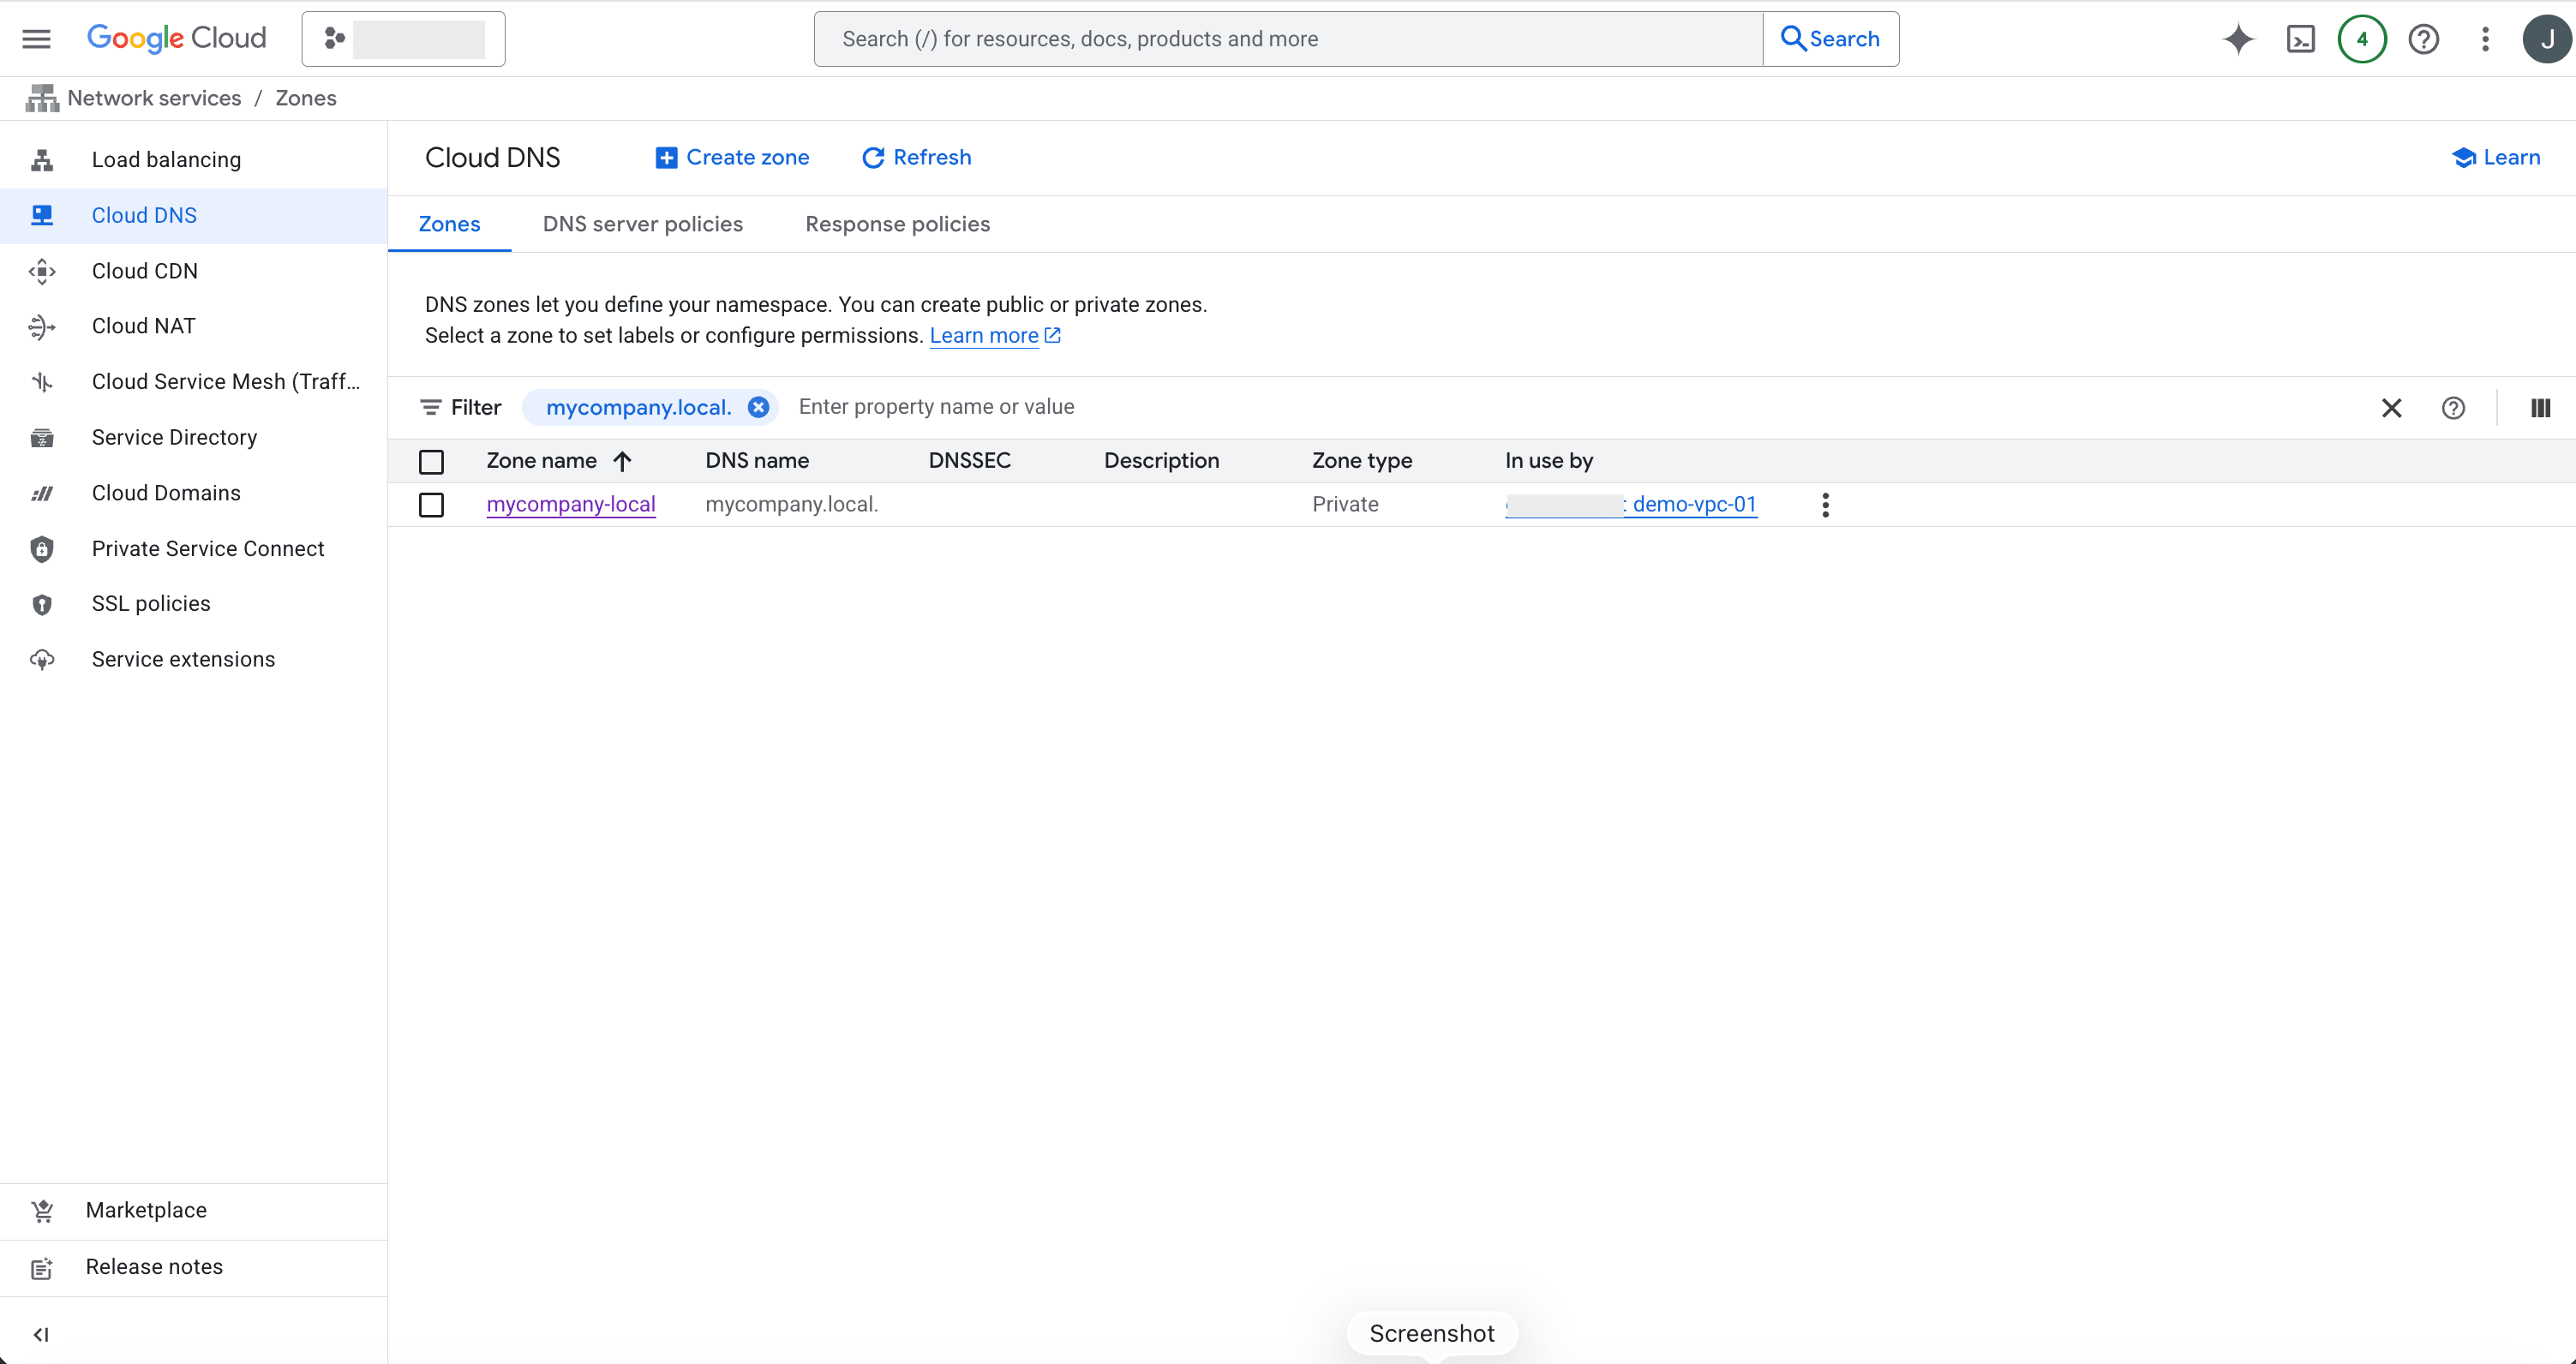Viewport: 2576px width, 1364px height.
Task: Open the top-right more options icon
Action: coord(2486,39)
